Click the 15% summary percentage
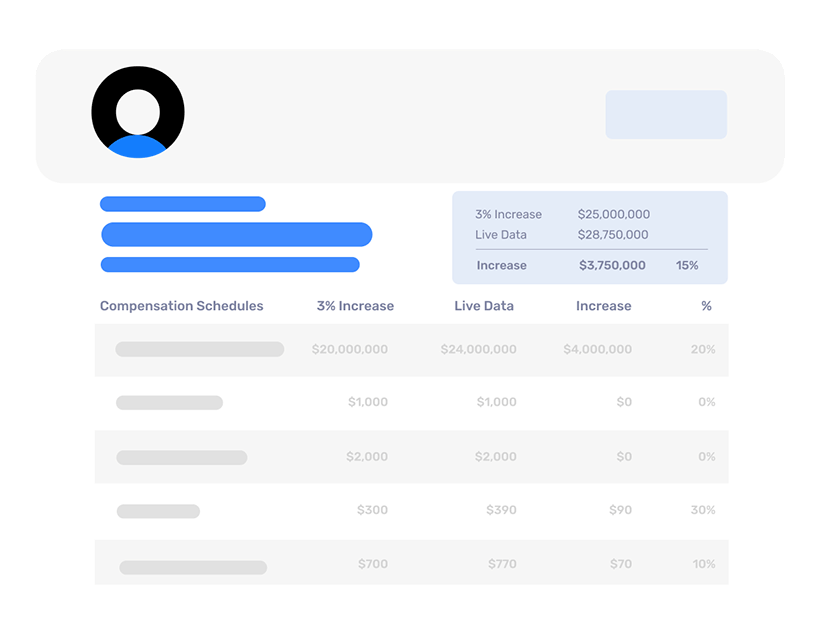The height and width of the screenshot is (630, 819). coord(687,265)
